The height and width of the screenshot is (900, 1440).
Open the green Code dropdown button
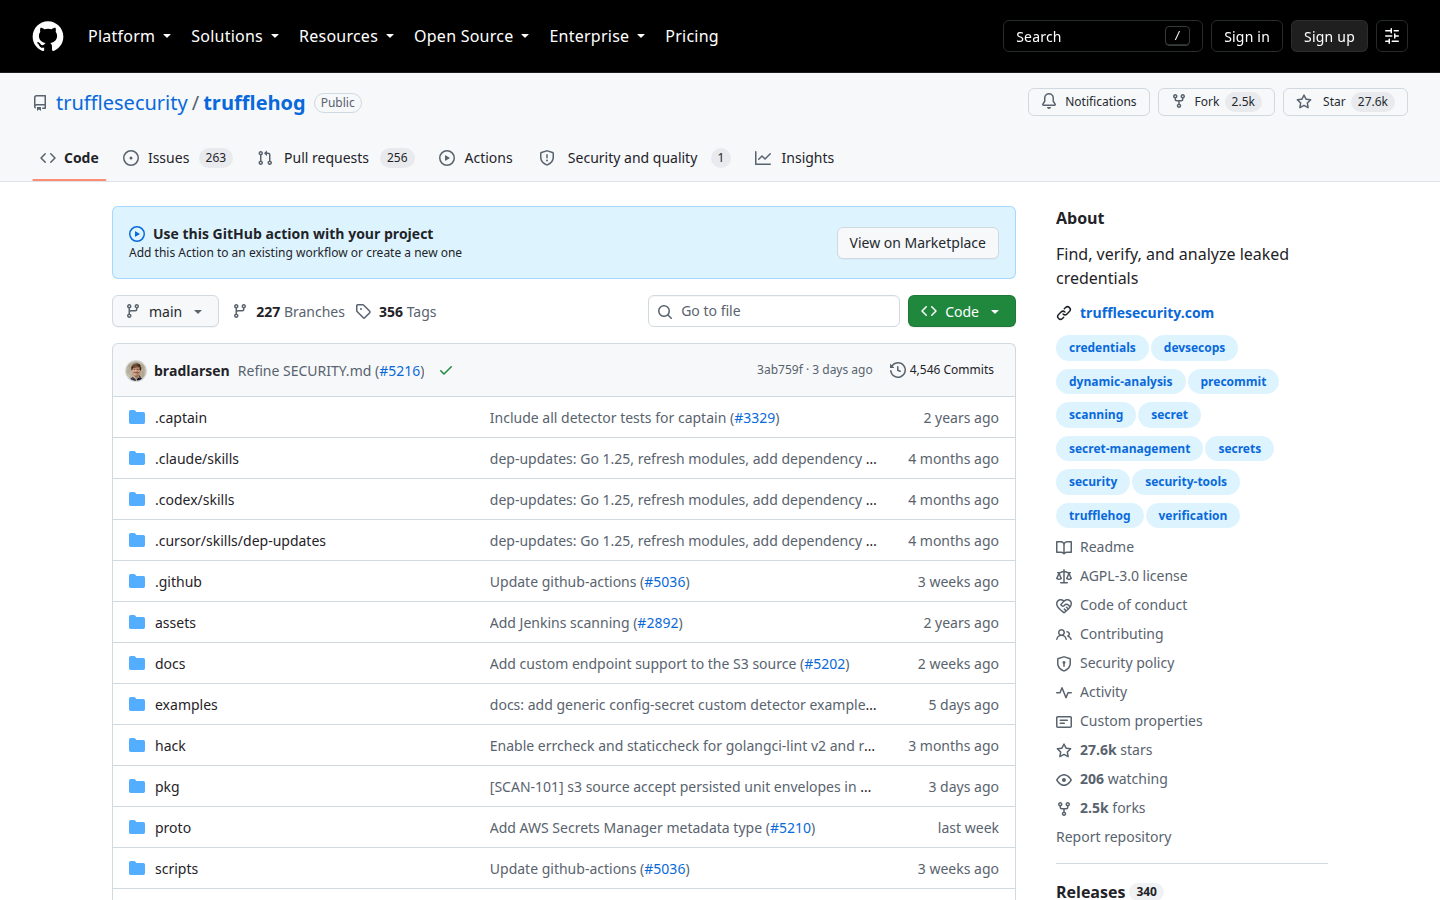(x=962, y=311)
